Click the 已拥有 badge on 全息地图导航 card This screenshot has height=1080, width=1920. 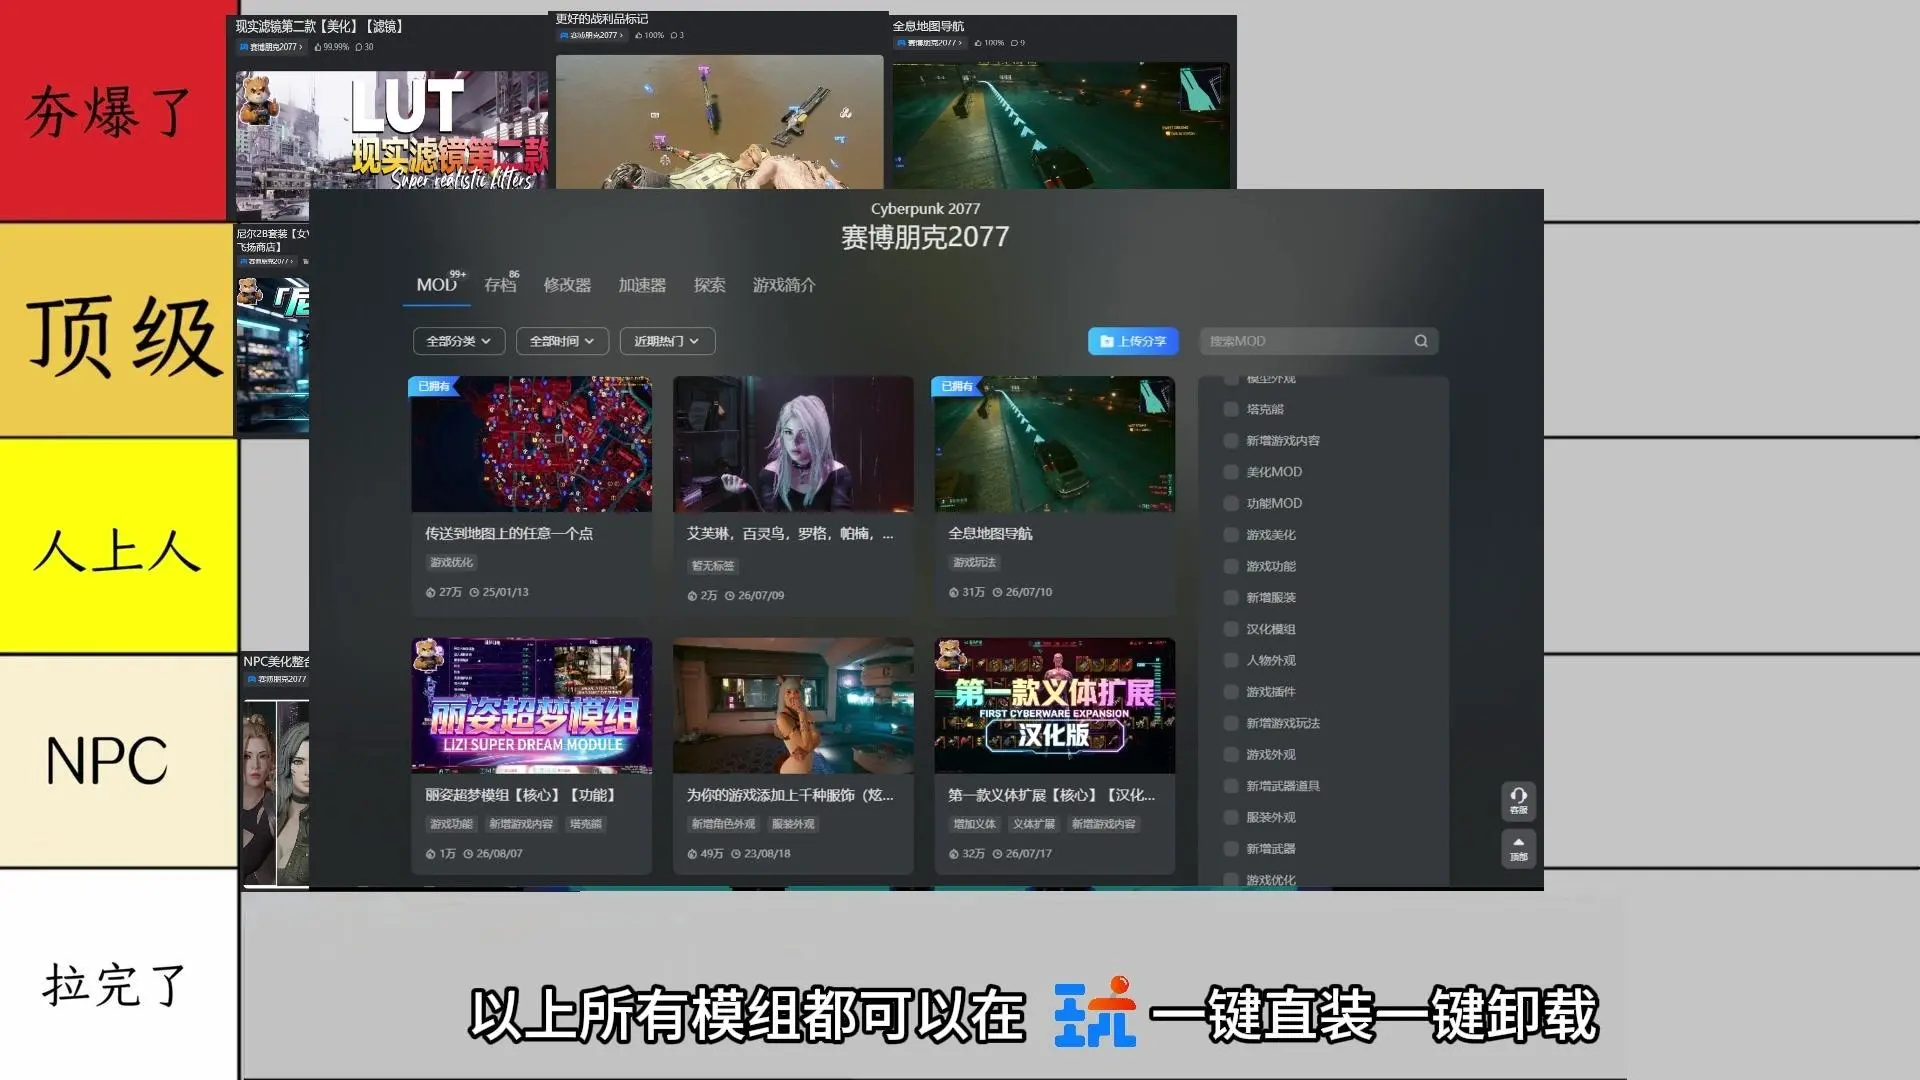click(x=956, y=386)
